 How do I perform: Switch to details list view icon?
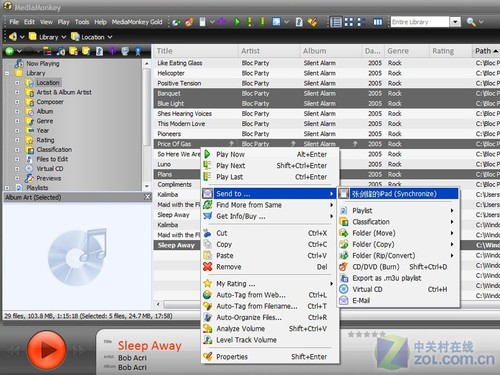coord(336,22)
